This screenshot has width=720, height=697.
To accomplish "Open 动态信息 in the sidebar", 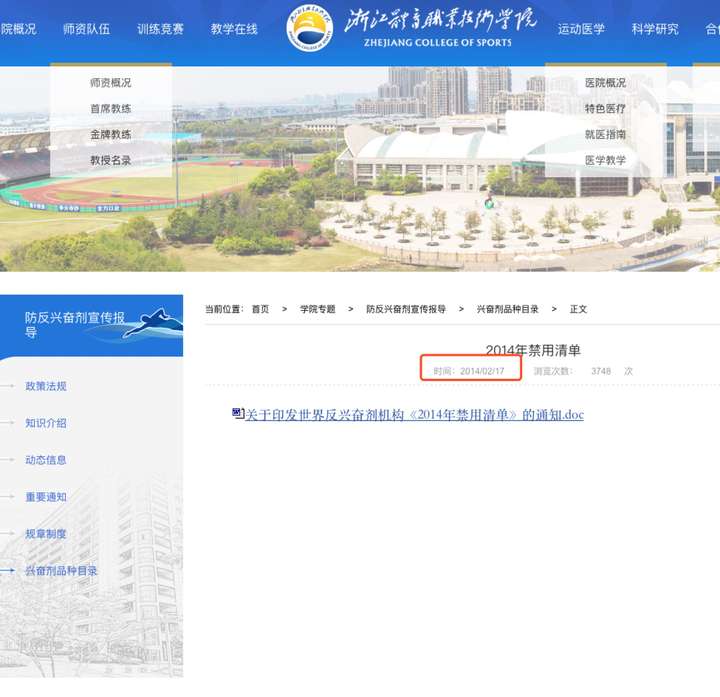I will click(x=46, y=460).
